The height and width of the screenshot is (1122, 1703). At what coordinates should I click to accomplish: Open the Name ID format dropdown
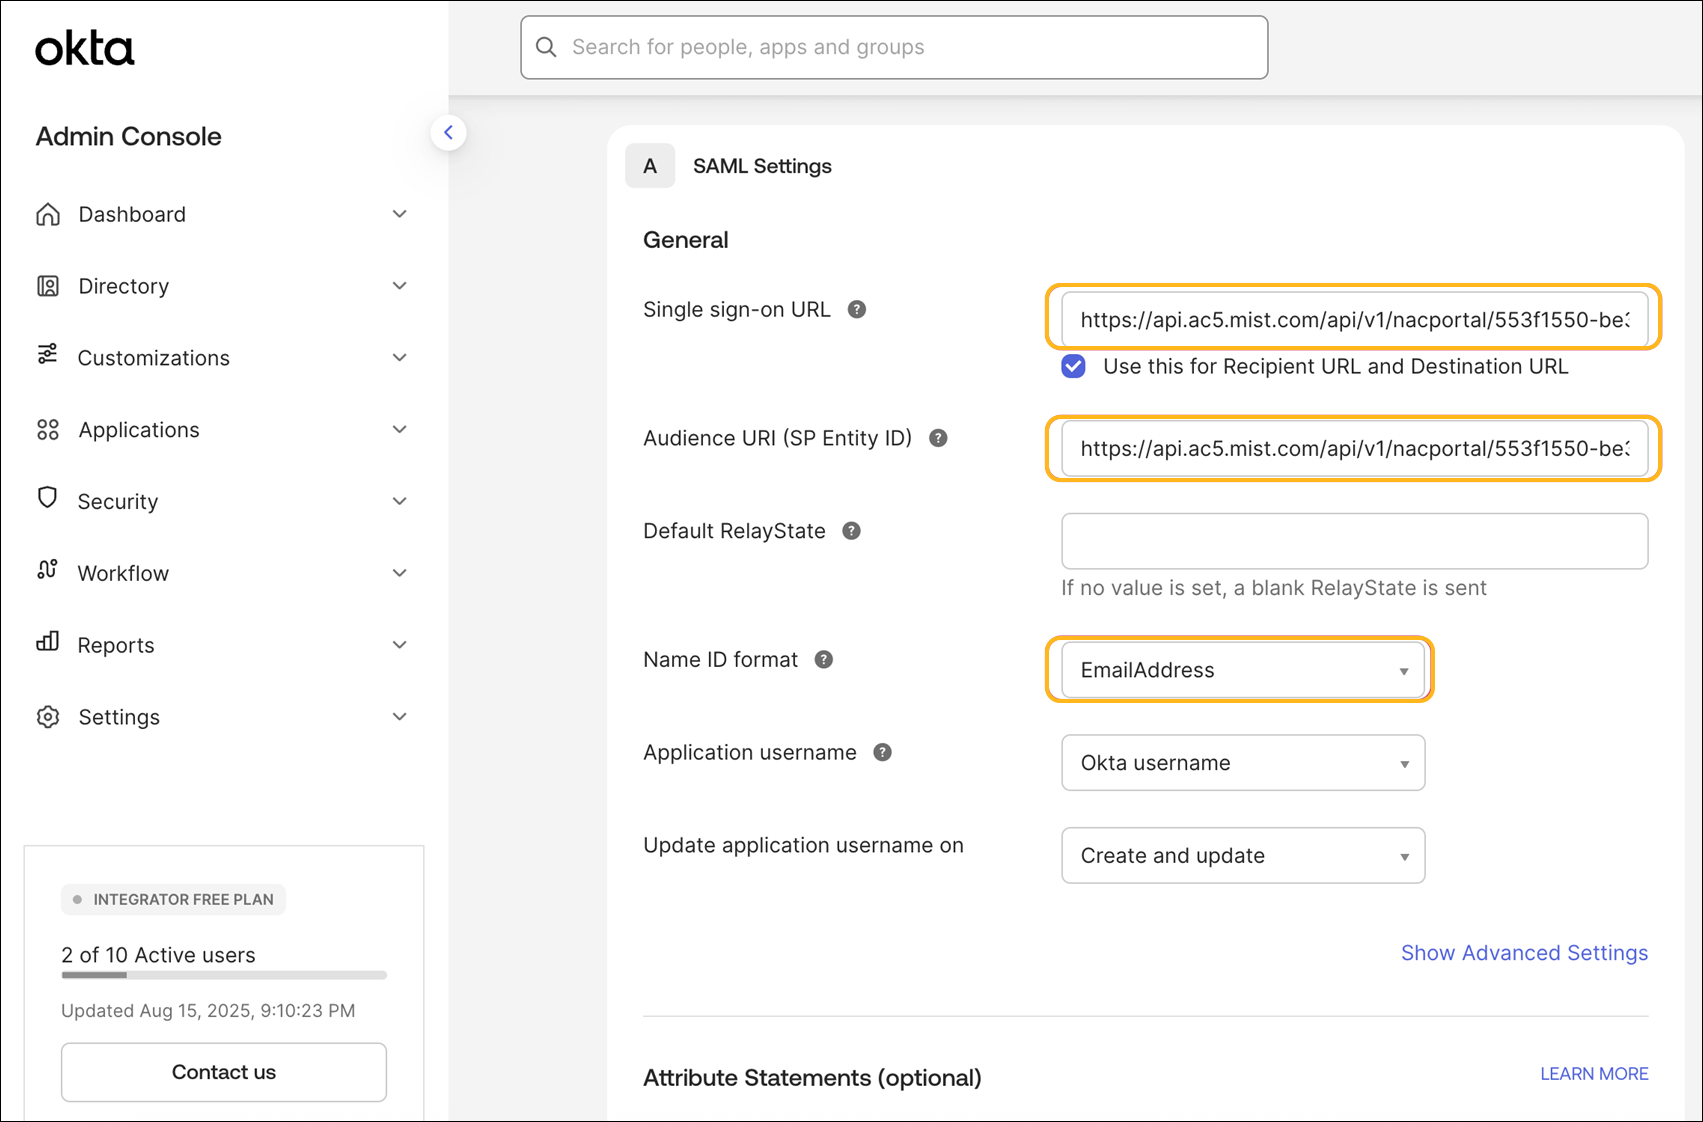(1242, 670)
